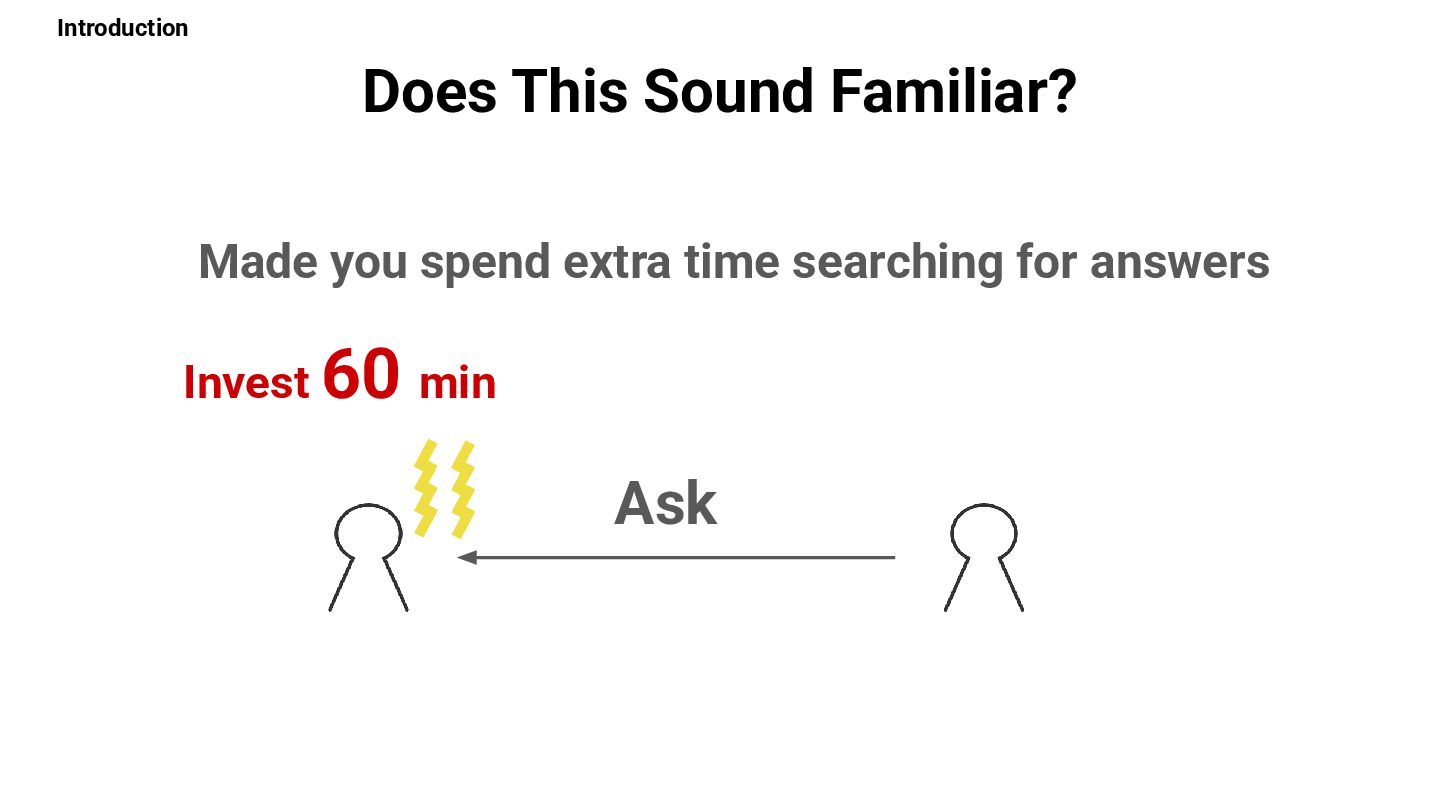Select the horizontal arrow line
Screen dimensions: 1440x810
[676, 557]
